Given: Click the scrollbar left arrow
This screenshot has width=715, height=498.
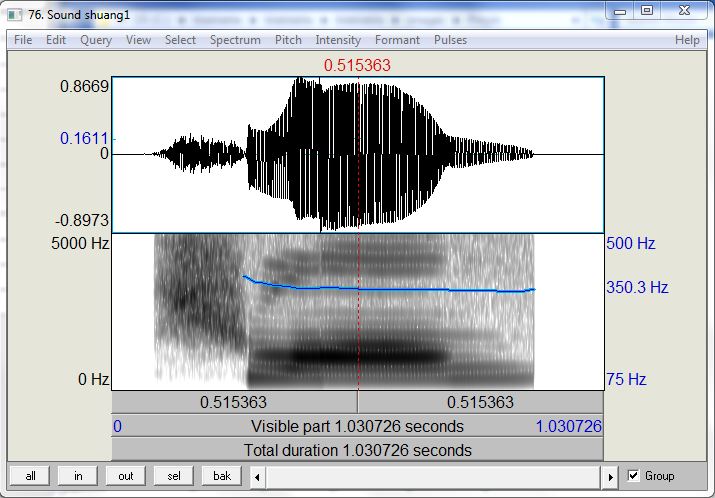Looking at the screenshot, I should pyautogui.click(x=257, y=477).
